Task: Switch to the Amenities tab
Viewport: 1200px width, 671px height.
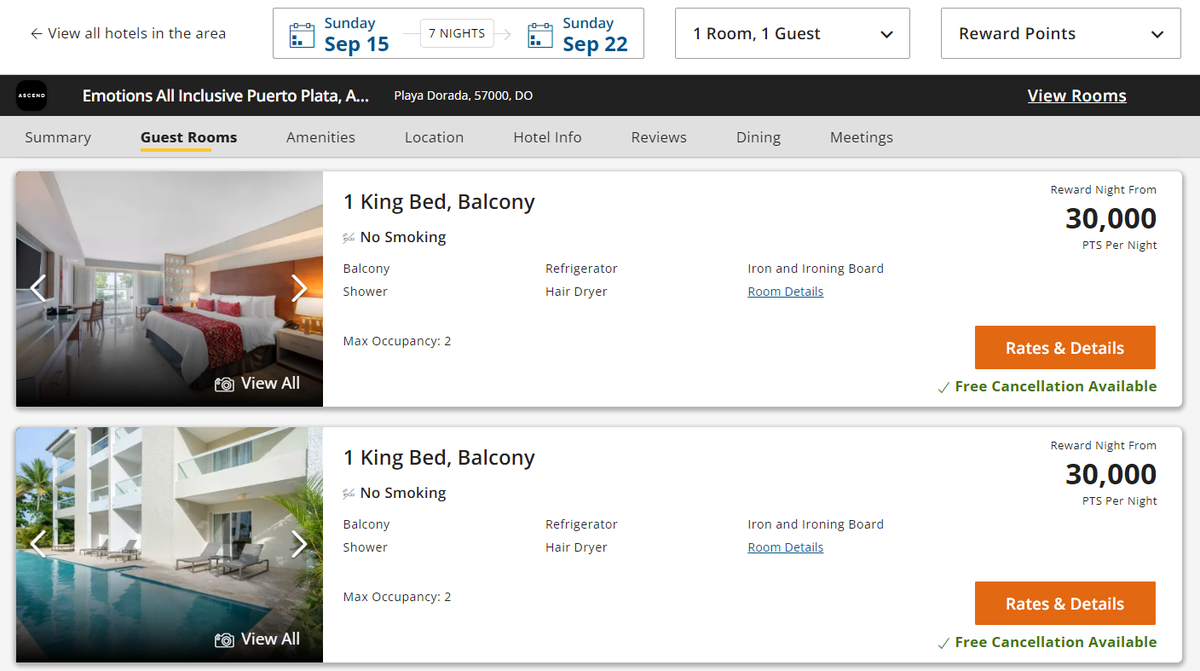Action: coord(320,137)
